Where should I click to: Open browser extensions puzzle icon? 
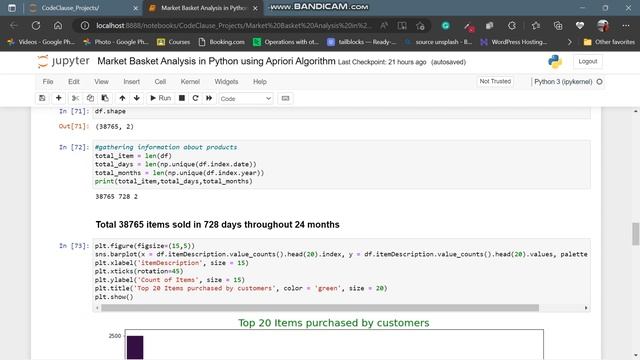click(512, 26)
